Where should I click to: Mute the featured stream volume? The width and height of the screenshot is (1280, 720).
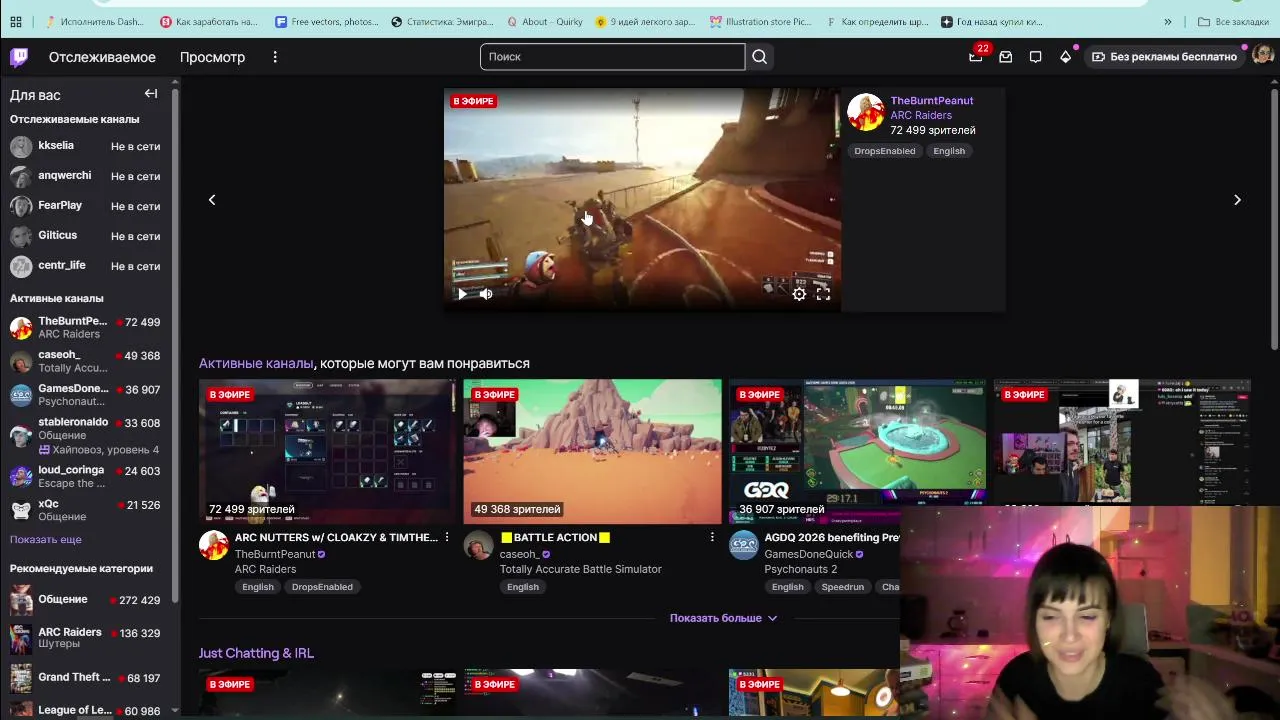coord(486,294)
